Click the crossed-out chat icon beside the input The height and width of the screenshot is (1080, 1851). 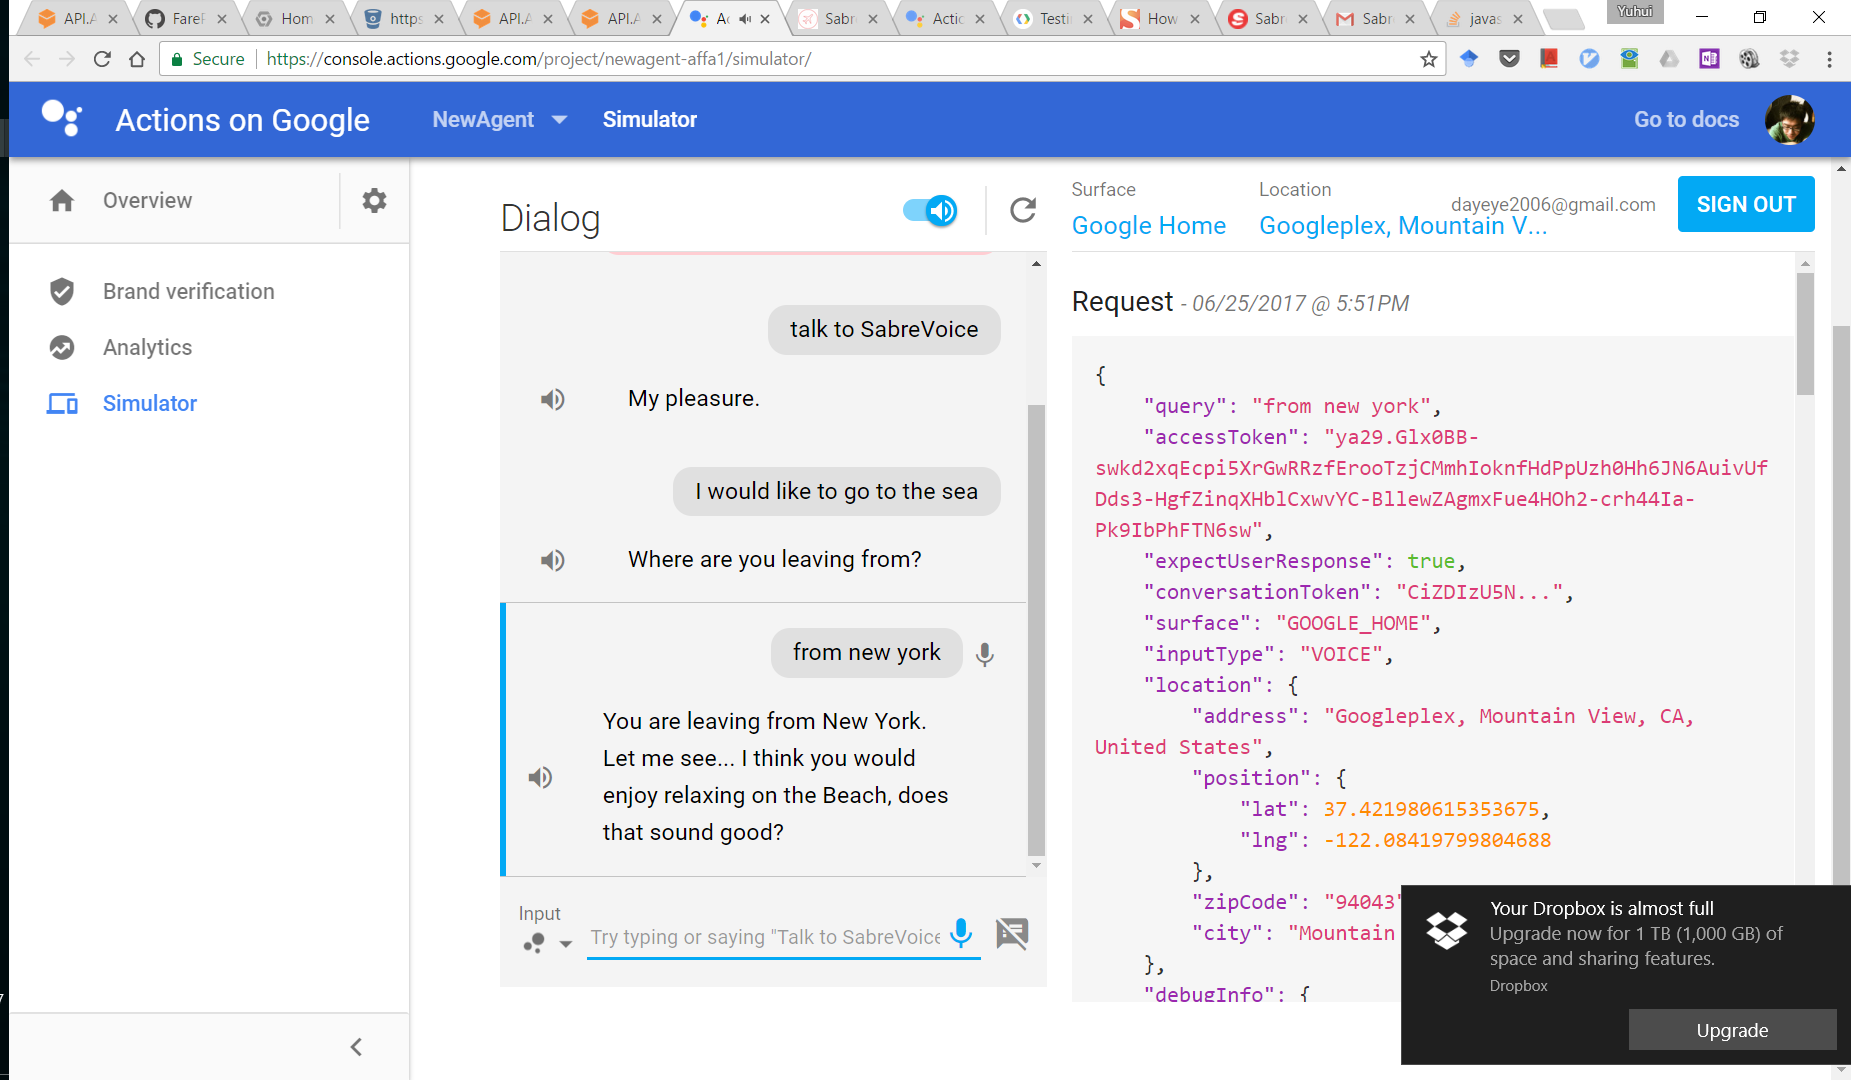[x=1012, y=933]
